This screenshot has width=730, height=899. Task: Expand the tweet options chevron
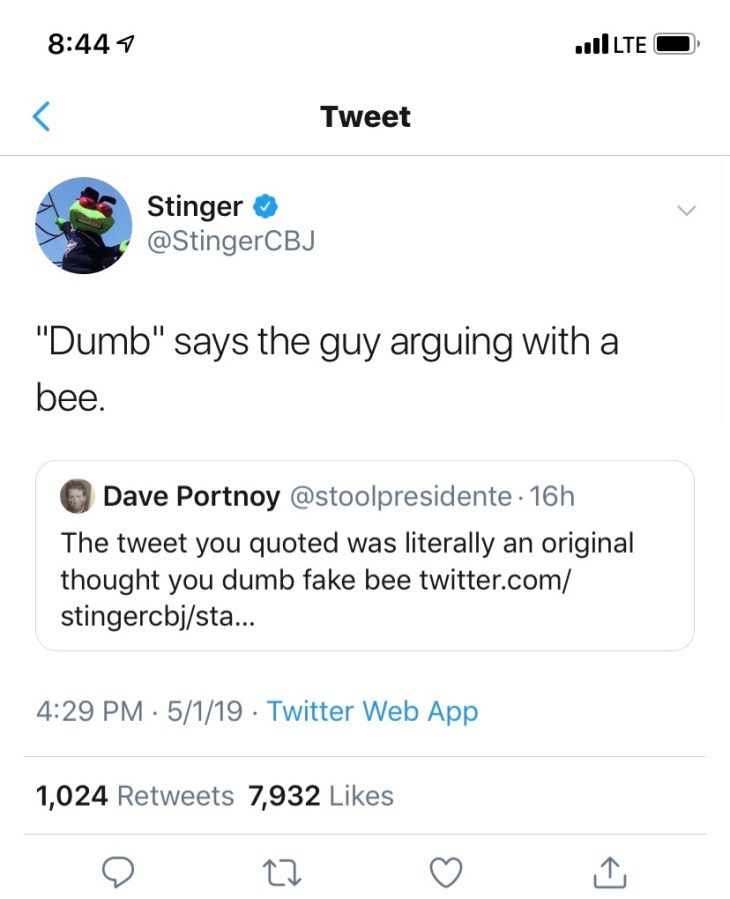click(685, 210)
